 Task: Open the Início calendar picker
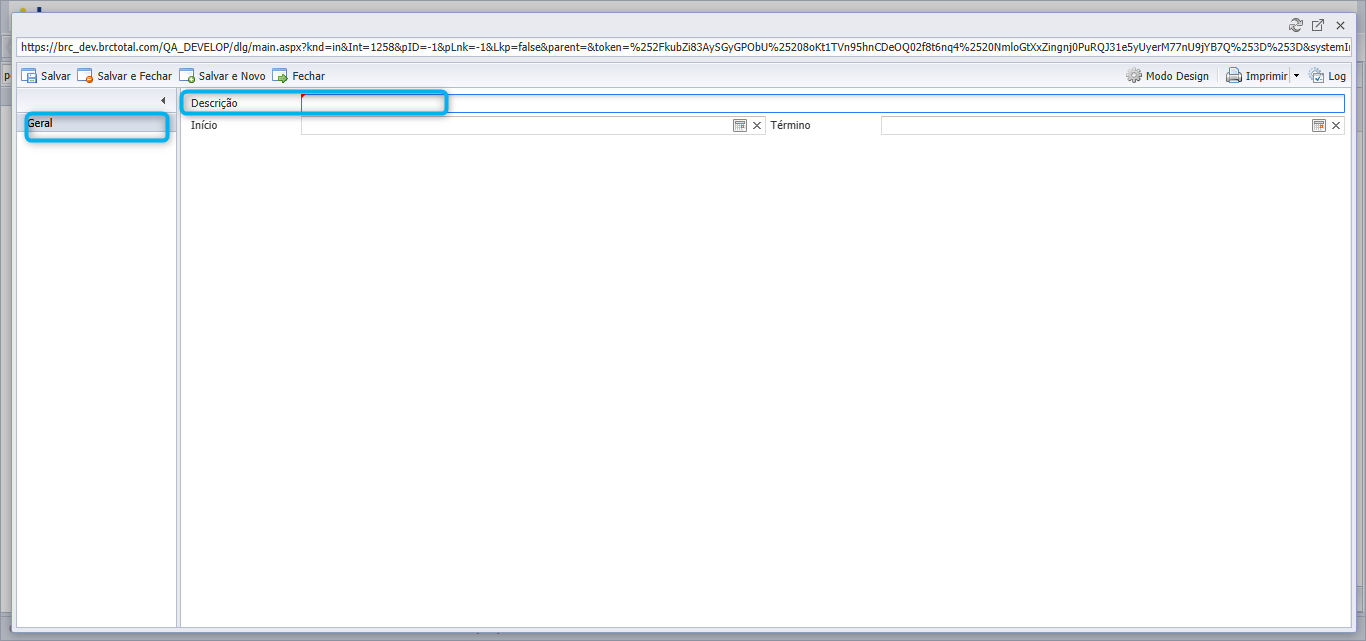click(x=740, y=126)
